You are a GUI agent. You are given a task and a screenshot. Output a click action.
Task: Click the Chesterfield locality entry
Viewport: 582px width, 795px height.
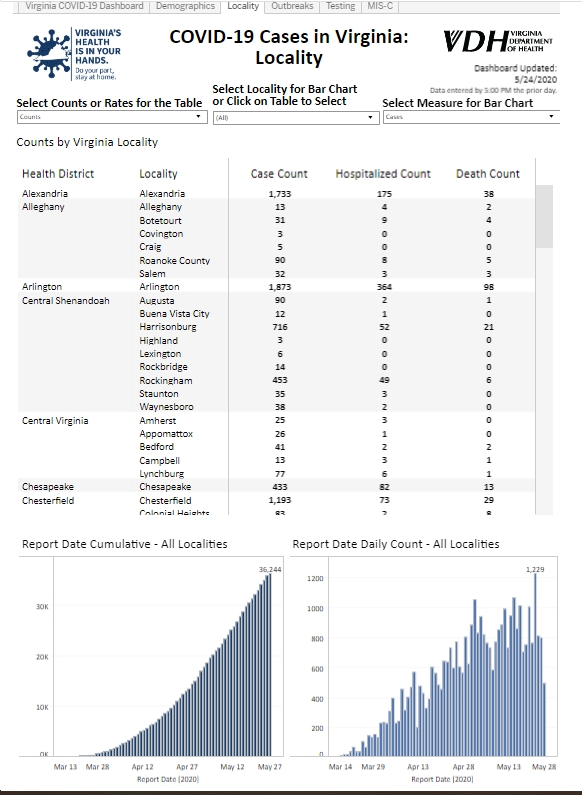click(x=165, y=500)
